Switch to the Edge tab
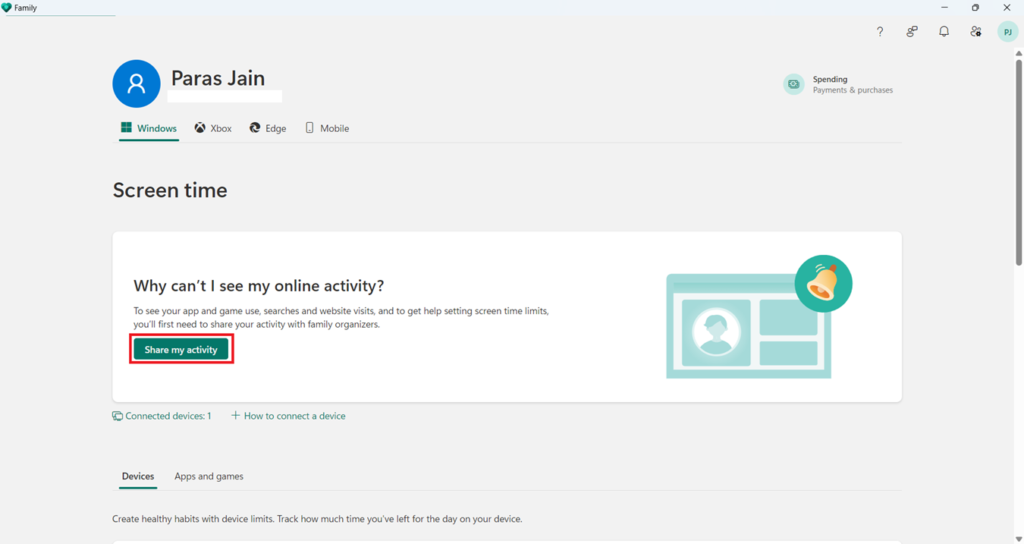The height and width of the screenshot is (544, 1024). click(x=268, y=128)
